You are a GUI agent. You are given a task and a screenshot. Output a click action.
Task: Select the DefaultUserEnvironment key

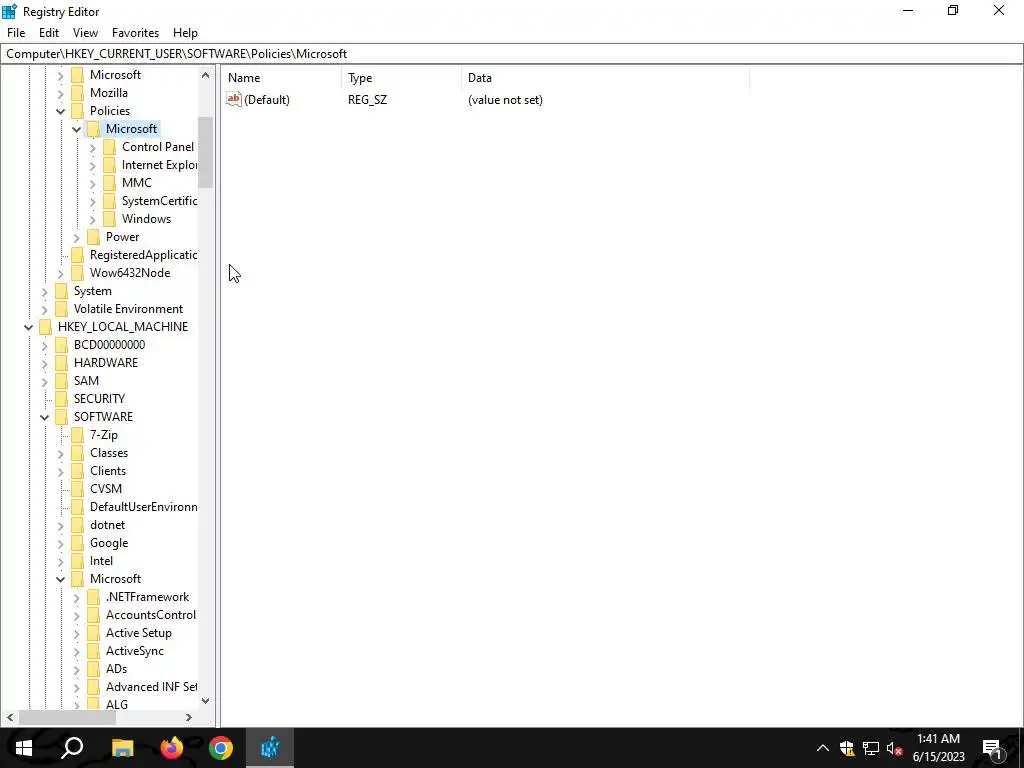144,507
